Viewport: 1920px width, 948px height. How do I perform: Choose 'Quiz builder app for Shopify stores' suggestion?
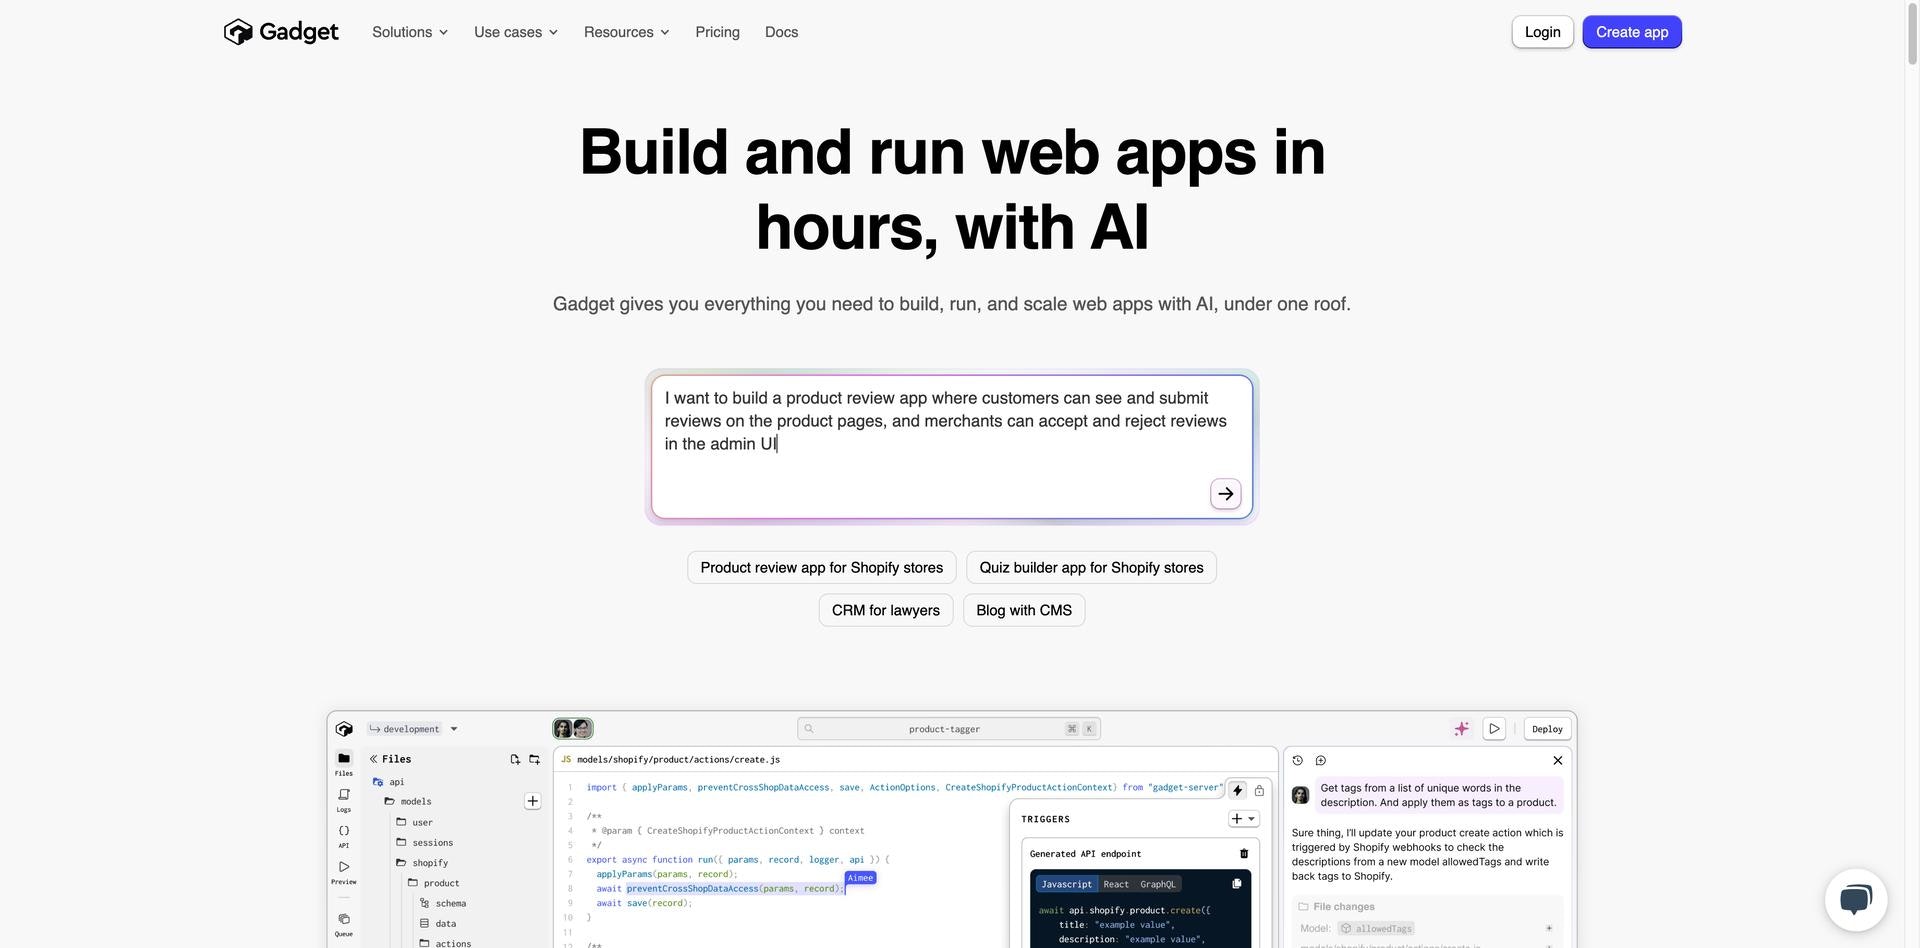[x=1092, y=568]
